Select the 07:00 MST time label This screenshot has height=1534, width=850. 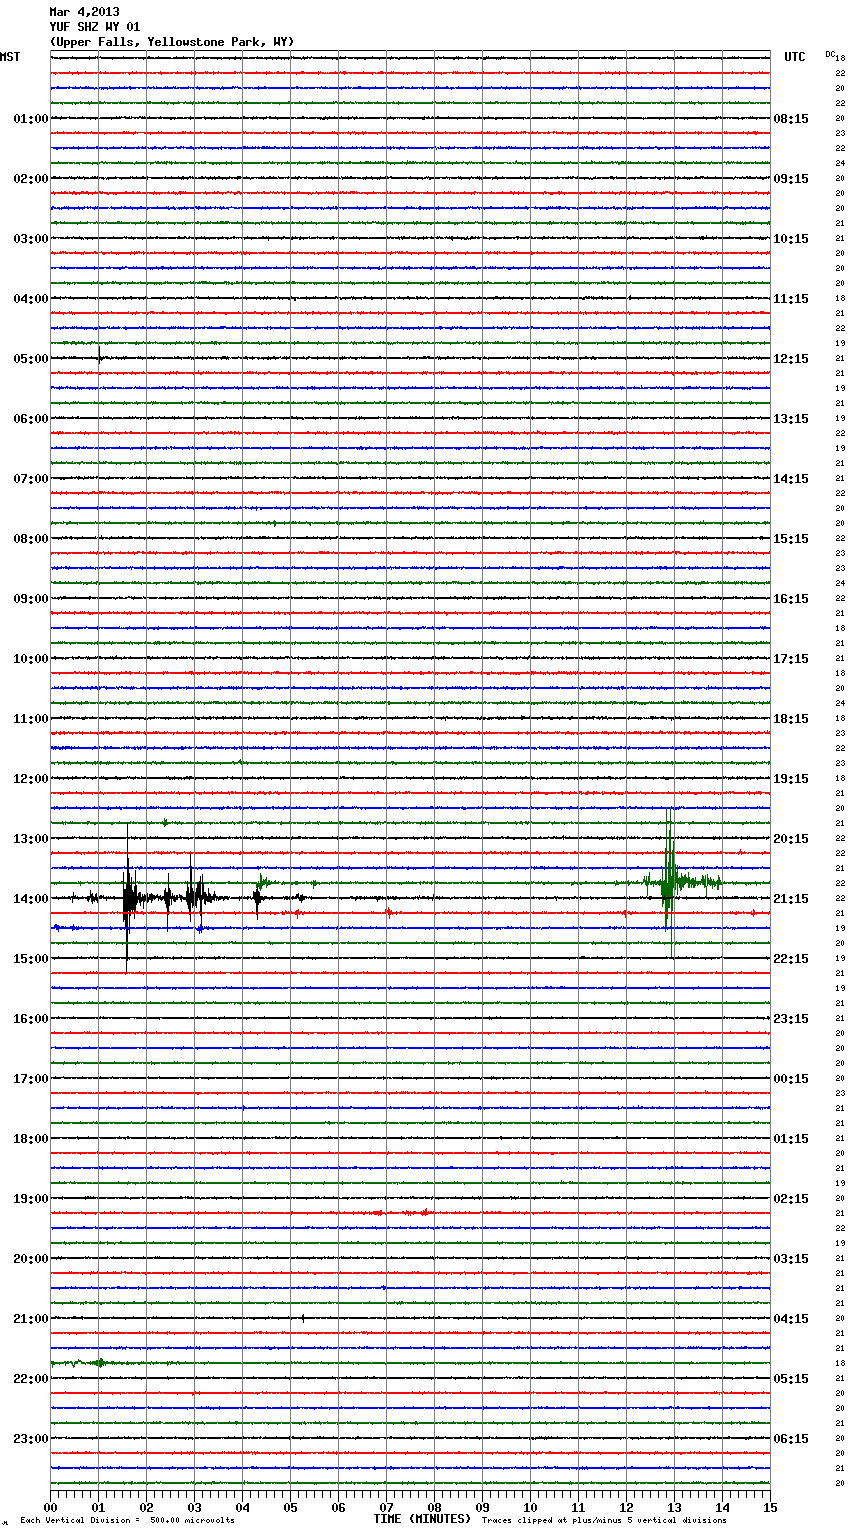[30, 479]
